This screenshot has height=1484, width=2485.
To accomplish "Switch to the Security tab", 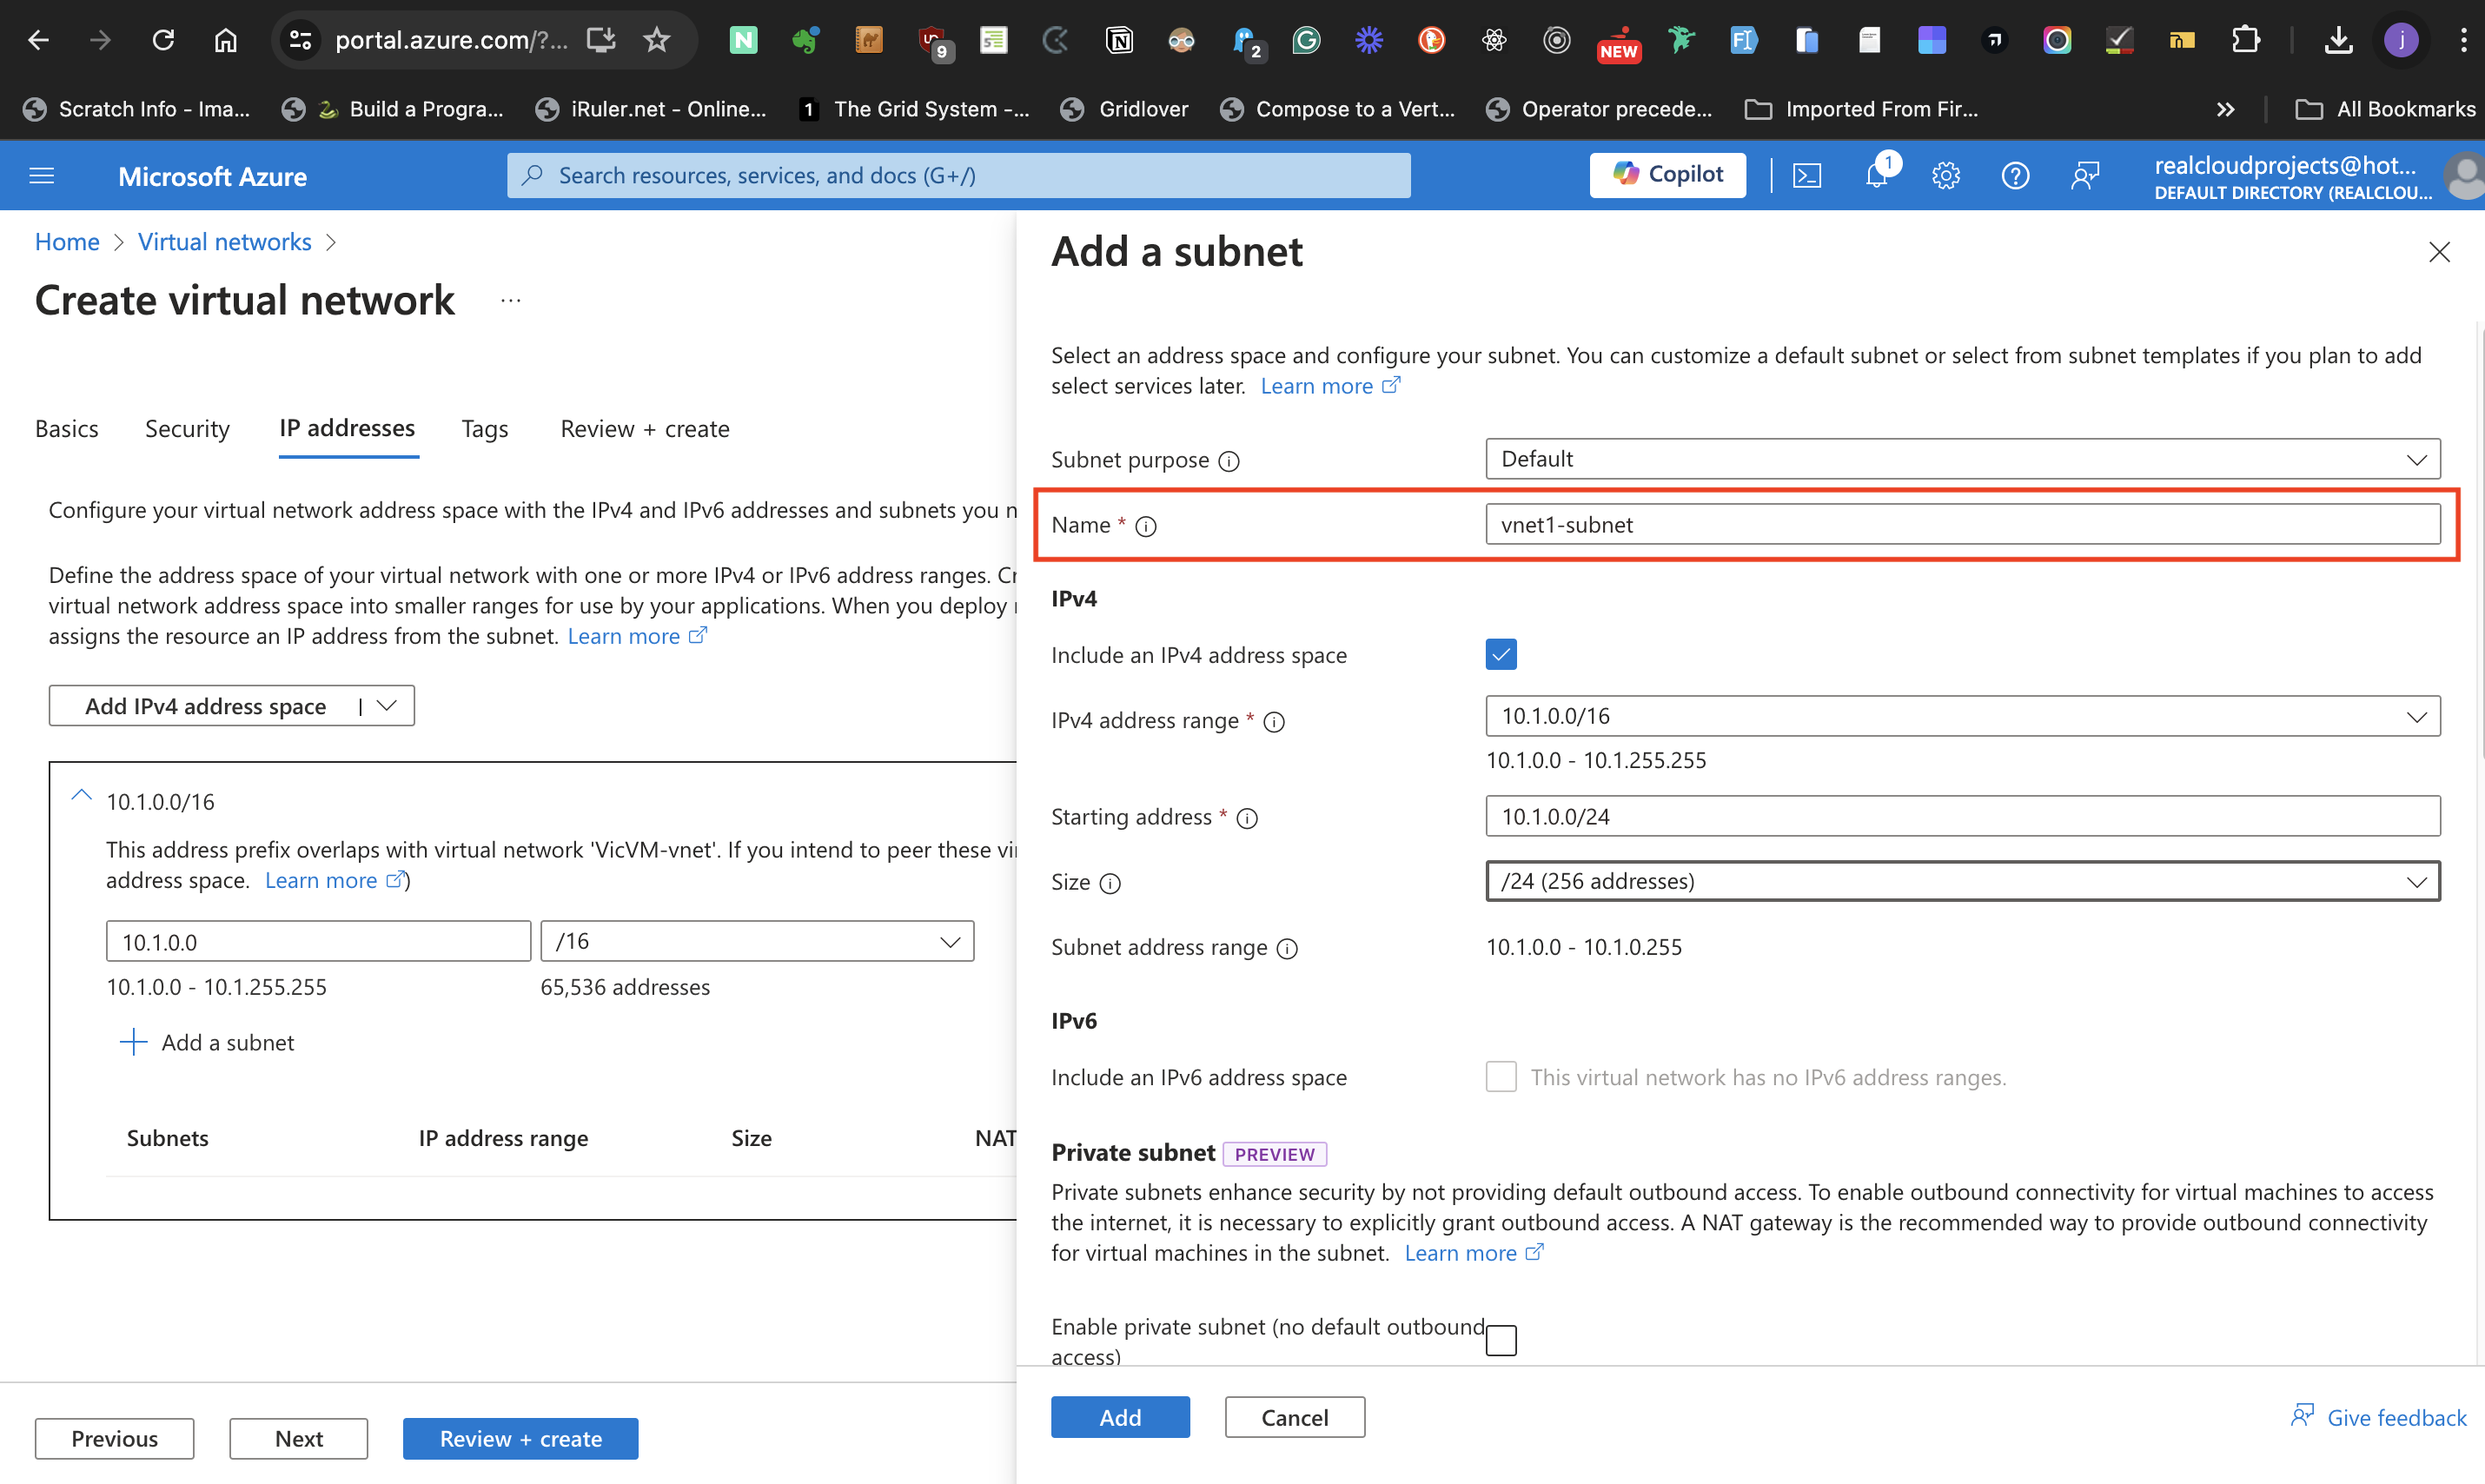I will pyautogui.click(x=186, y=428).
